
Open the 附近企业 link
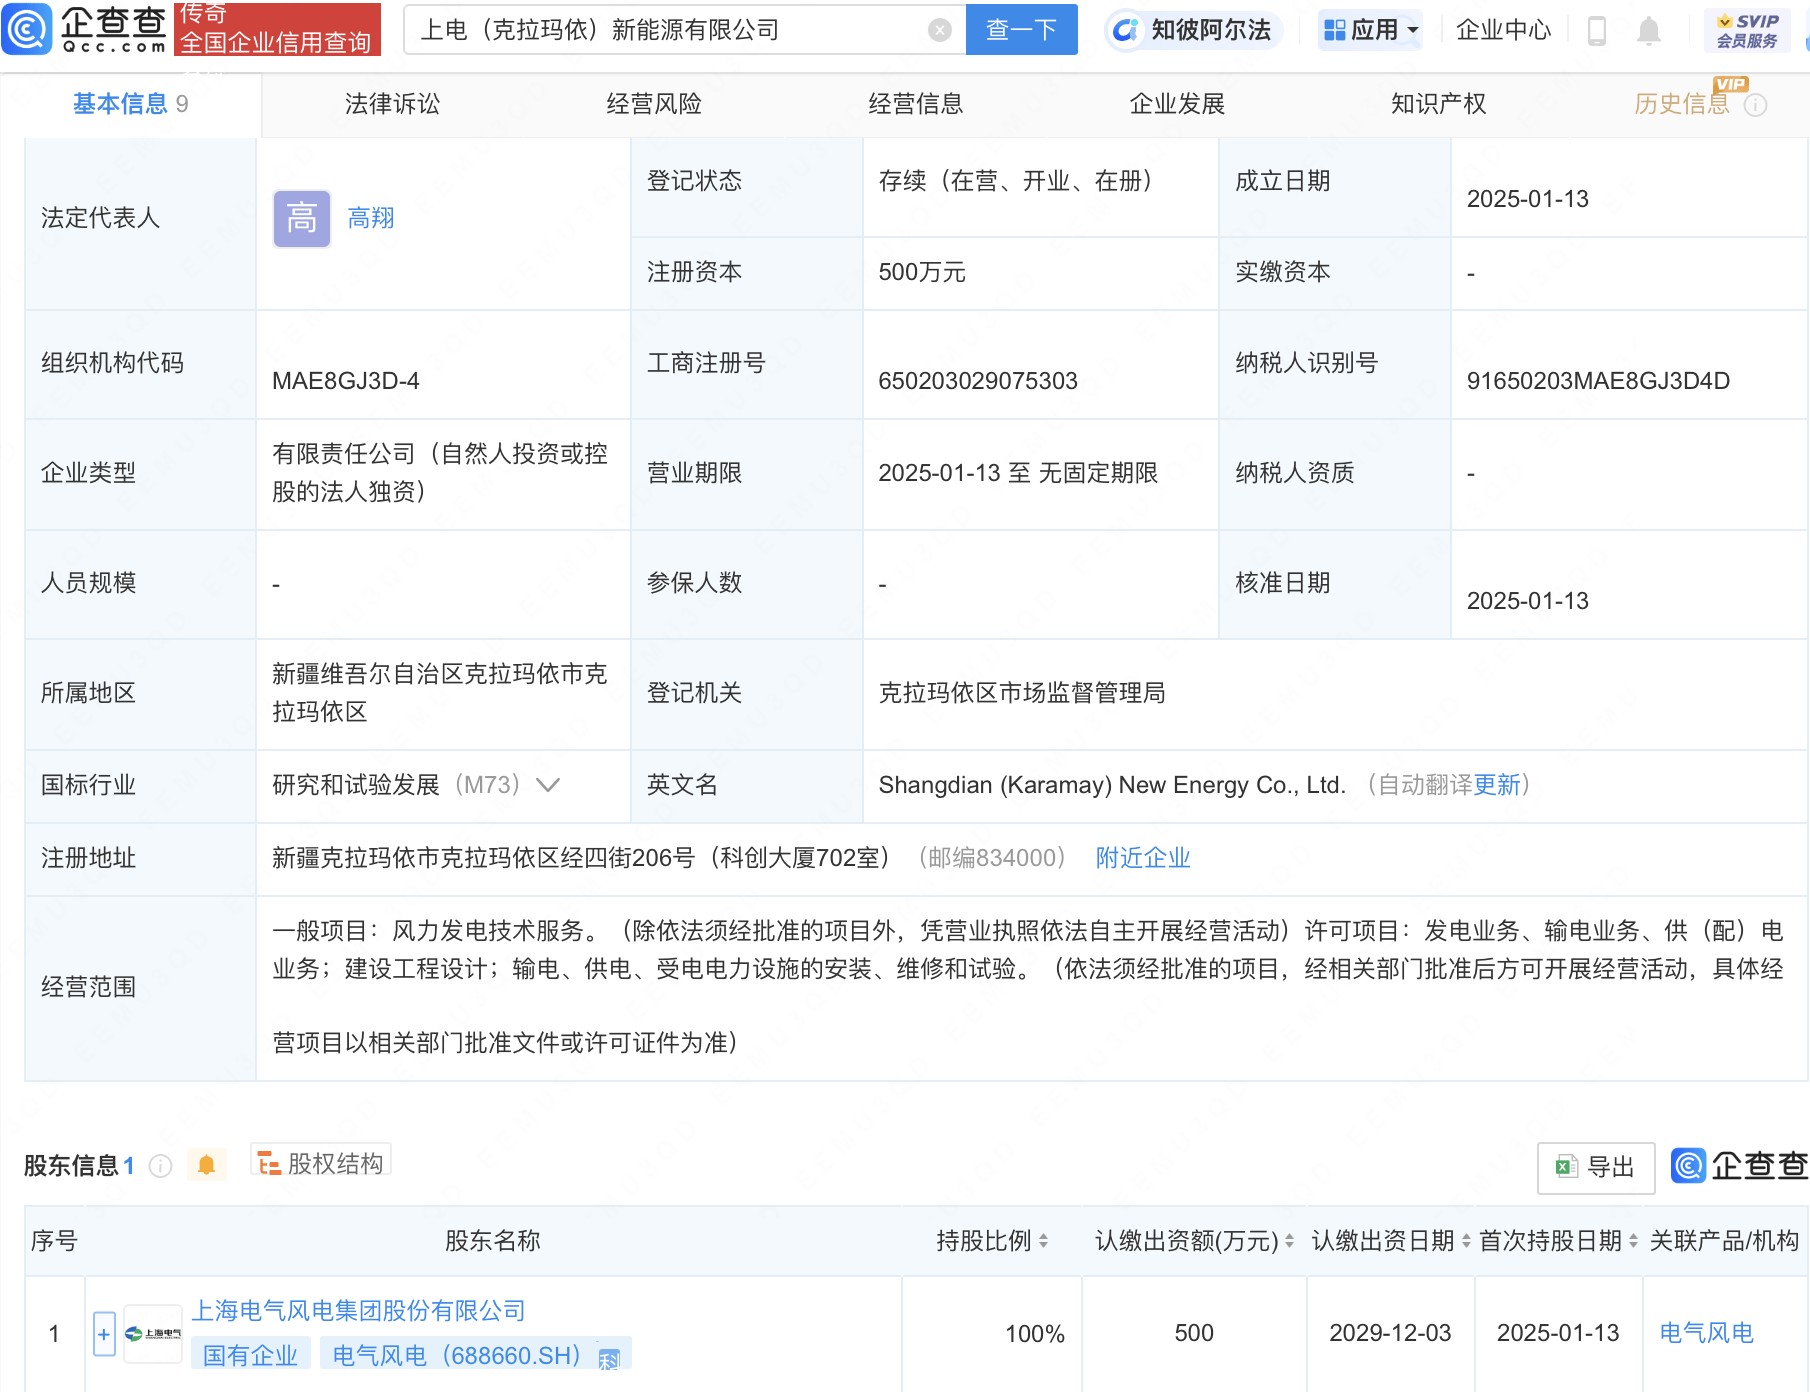click(x=1142, y=858)
